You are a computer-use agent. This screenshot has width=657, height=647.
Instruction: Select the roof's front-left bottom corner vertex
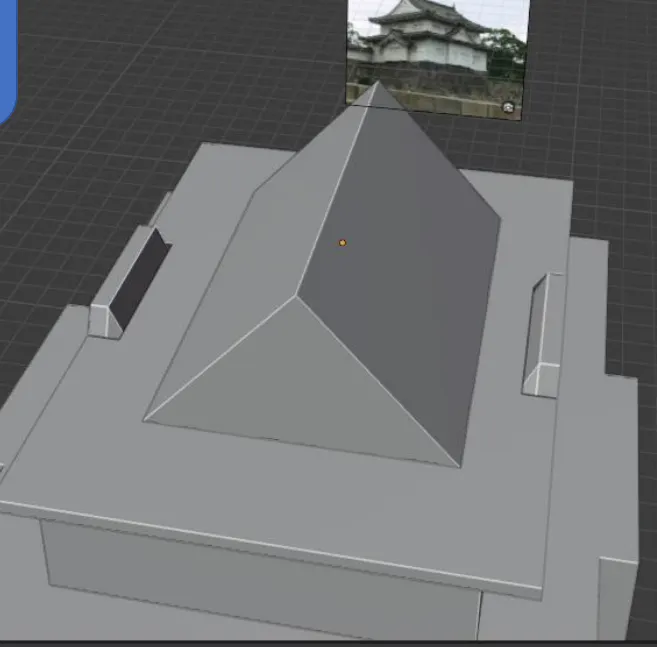pyautogui.click(x=145, y=419)
